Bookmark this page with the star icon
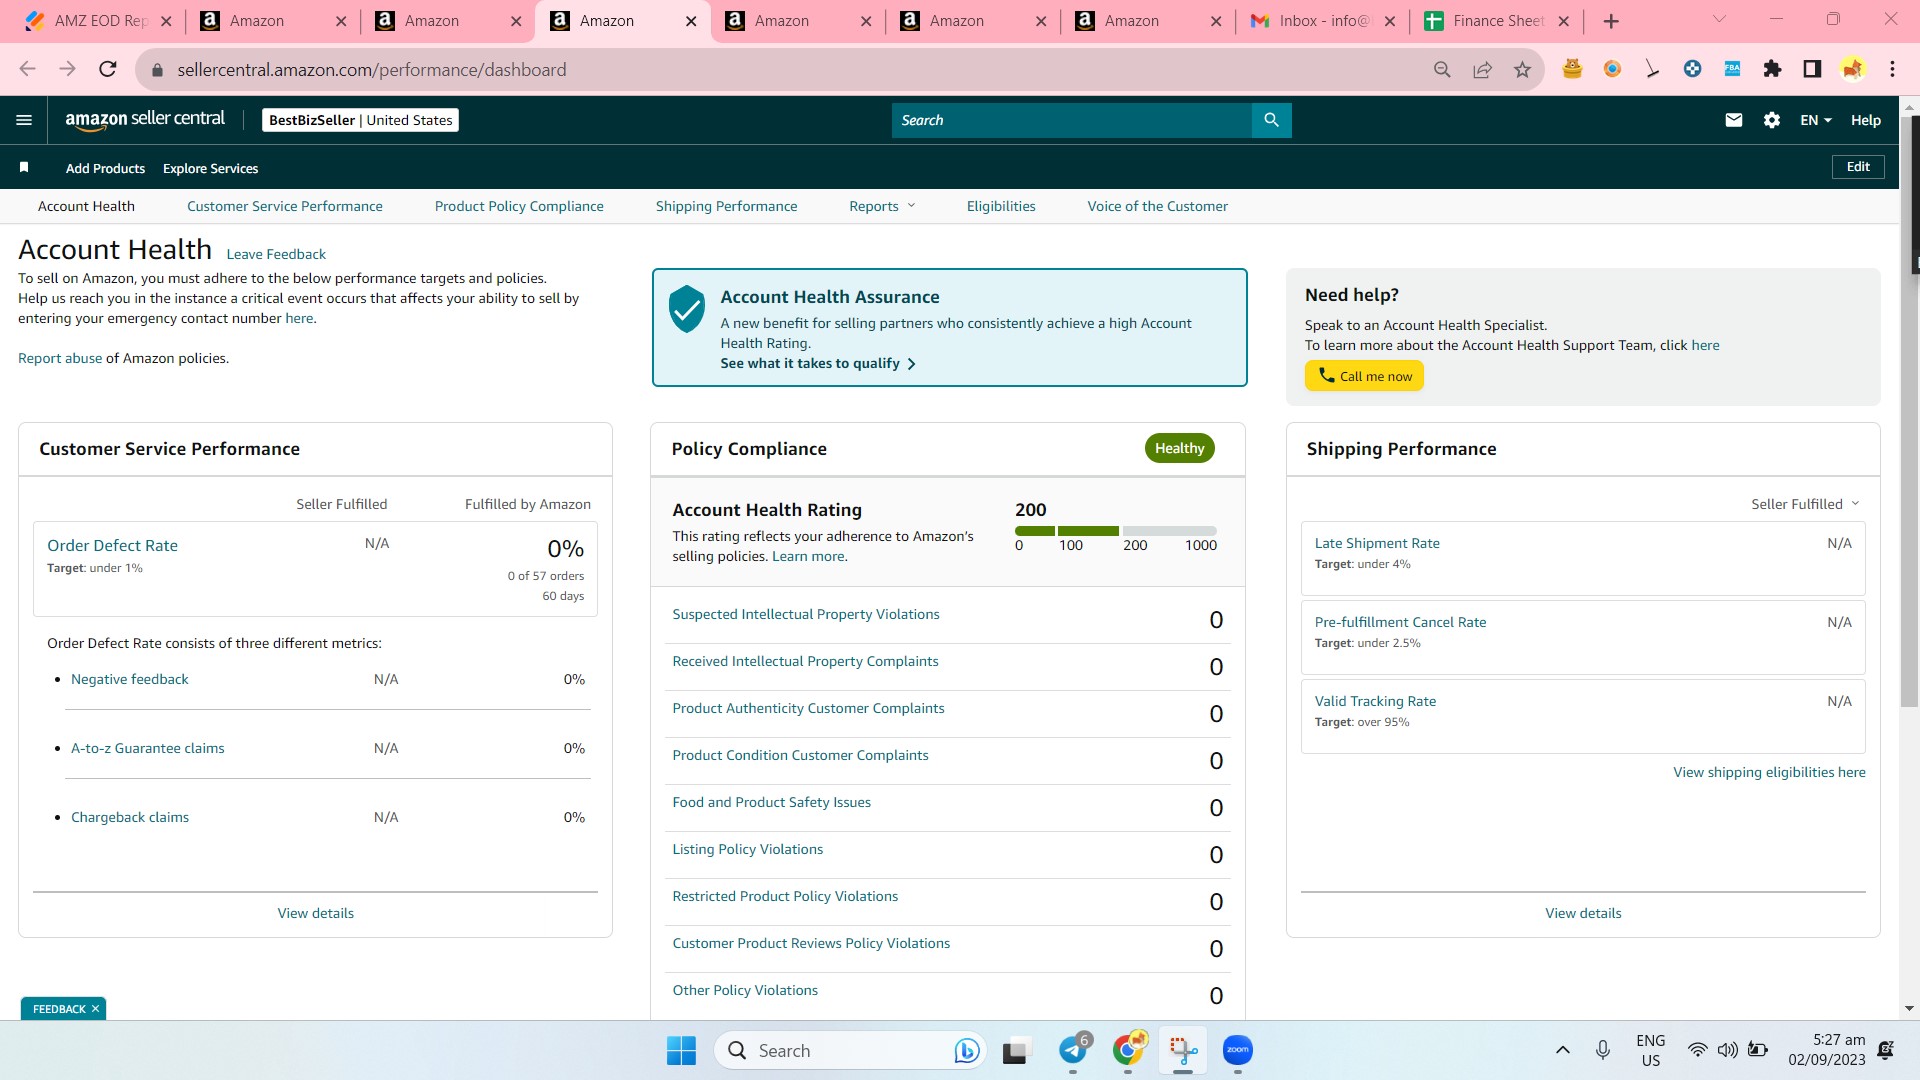Screen dimensions: 1920x1080 tap(1522, 69)
